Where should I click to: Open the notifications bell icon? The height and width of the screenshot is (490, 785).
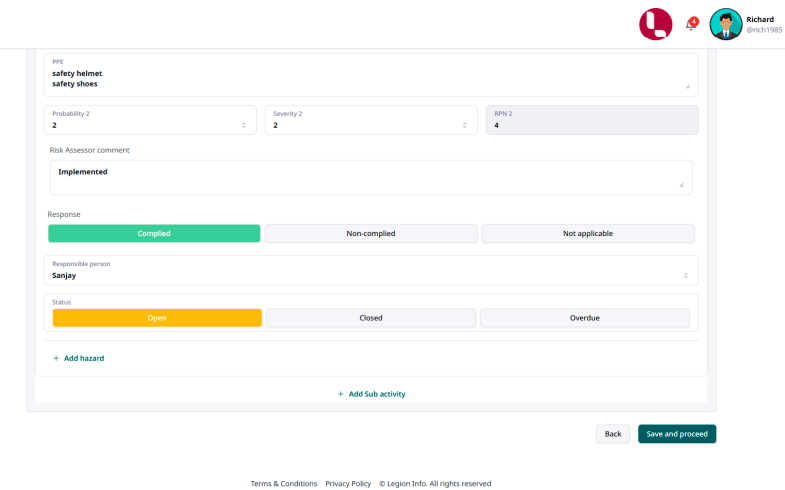tap(690, 25)
